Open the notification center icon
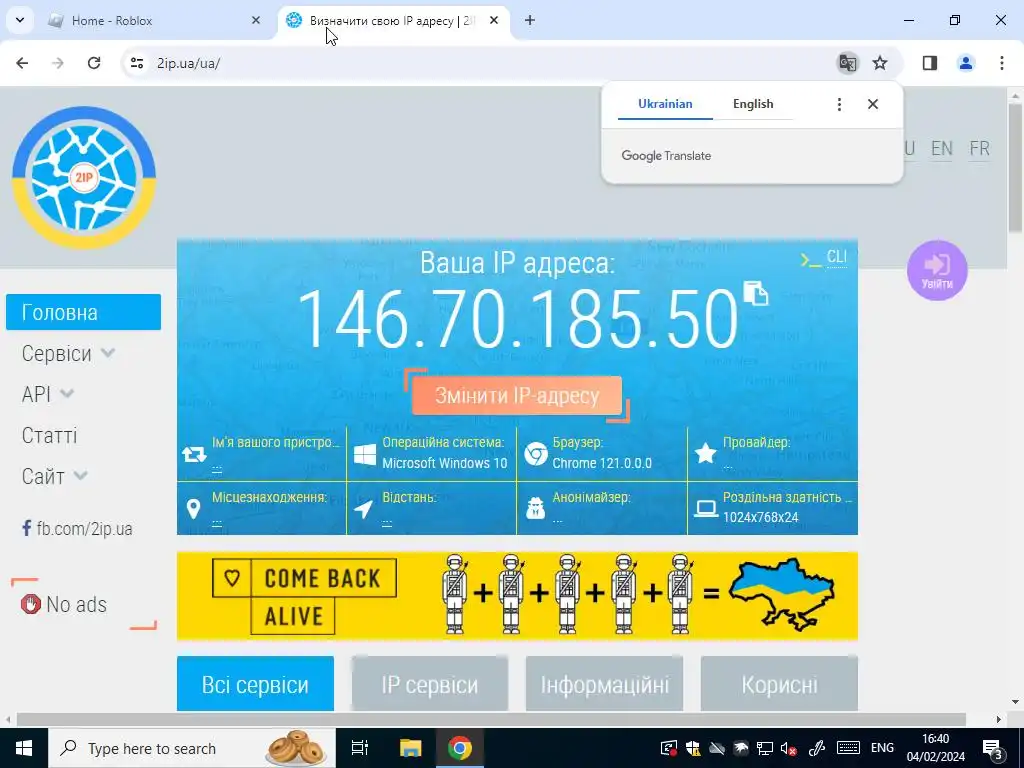 point(993,748)
